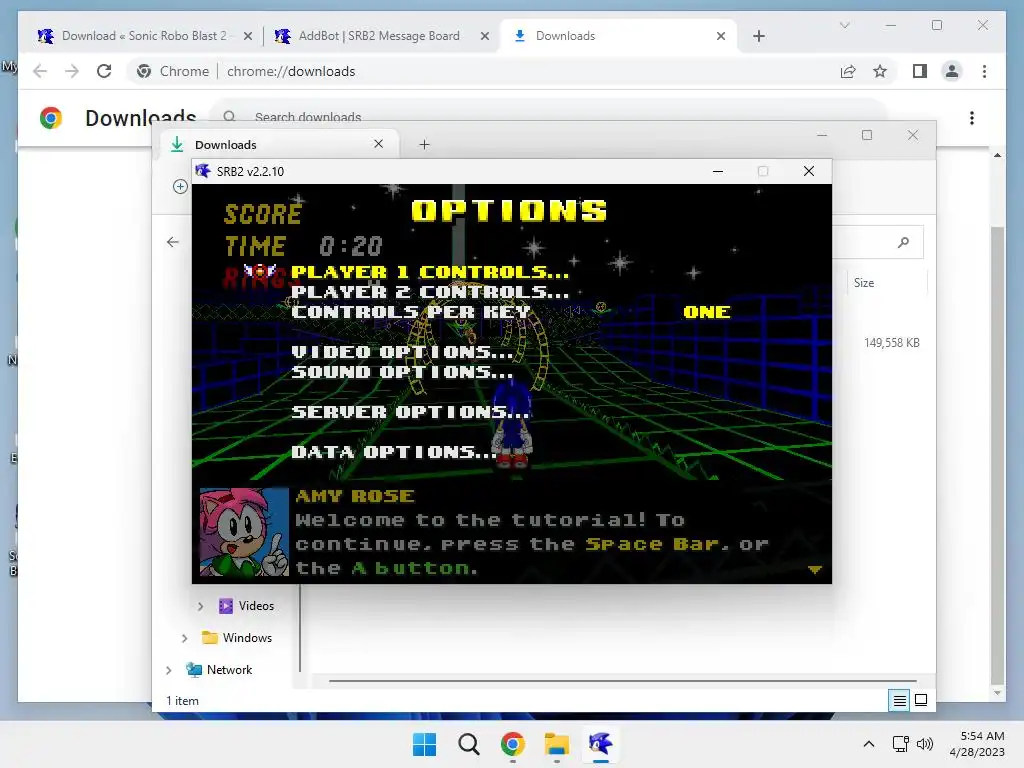This screenshot has width=1024, height=768.
Task: Click the Amy Rose portrait thumbnail
Action: 244,532
